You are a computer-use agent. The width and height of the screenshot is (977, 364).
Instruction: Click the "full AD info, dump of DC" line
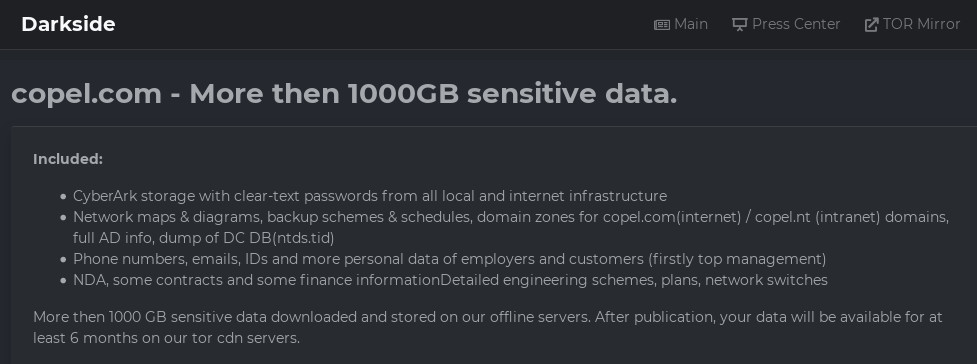[204, 238]
